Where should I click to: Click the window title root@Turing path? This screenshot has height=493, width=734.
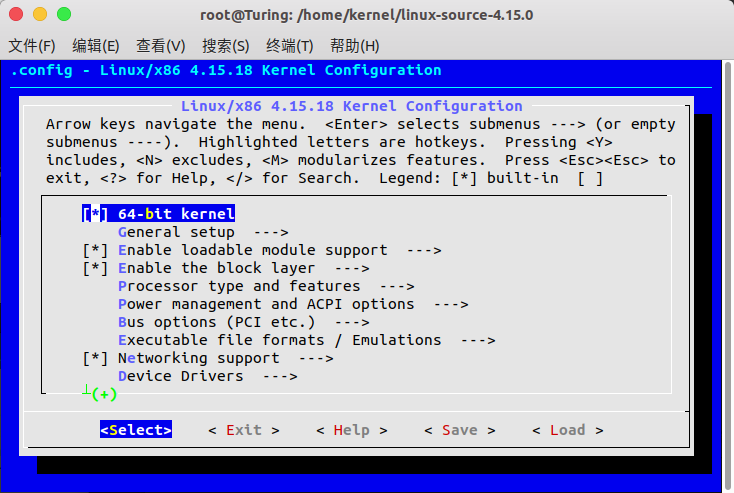[367, 15]
